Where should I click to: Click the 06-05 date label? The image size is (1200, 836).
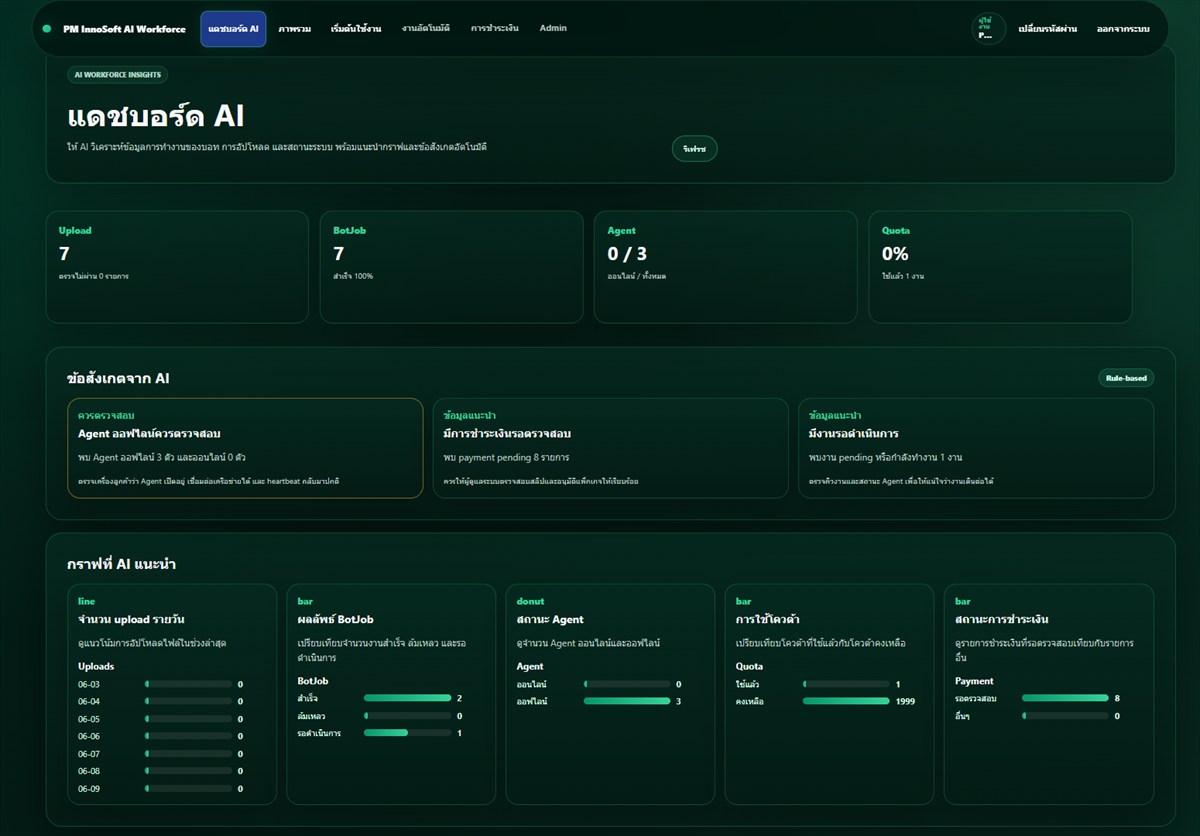click(x=89, y=719)
